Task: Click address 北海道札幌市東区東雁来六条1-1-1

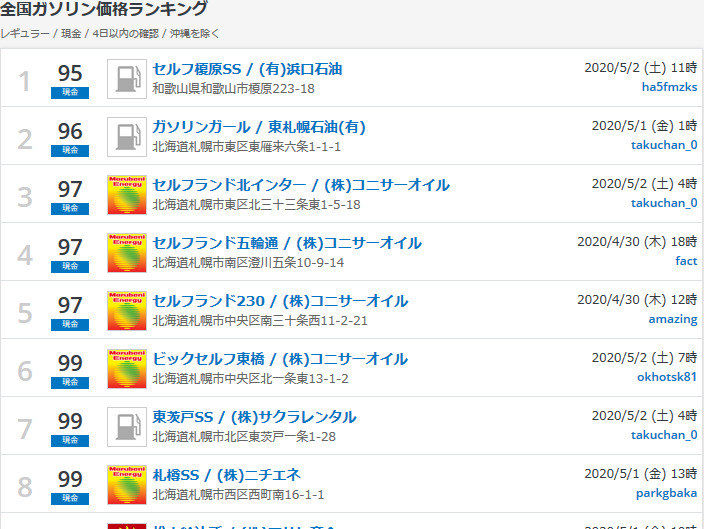Action: tap(246, 146)
